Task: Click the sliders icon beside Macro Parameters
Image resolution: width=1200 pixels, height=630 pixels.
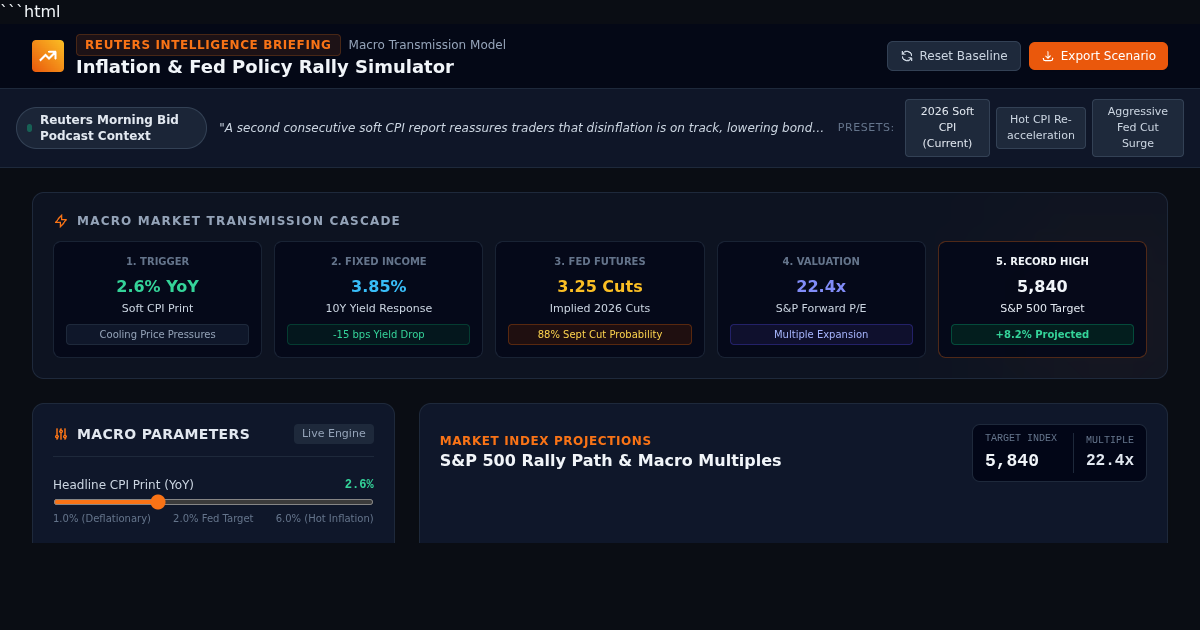Action: pyautogui.click(x=61, y=434)
